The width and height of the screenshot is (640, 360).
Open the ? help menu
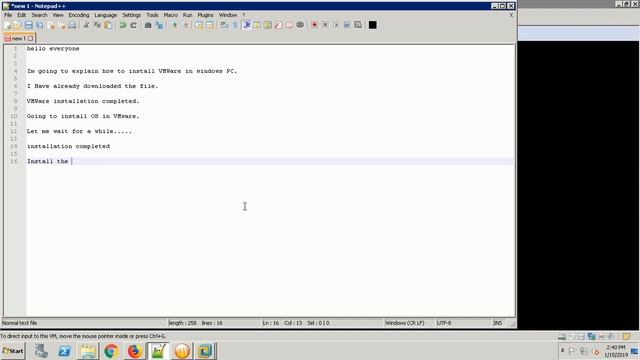coord(244,15)
